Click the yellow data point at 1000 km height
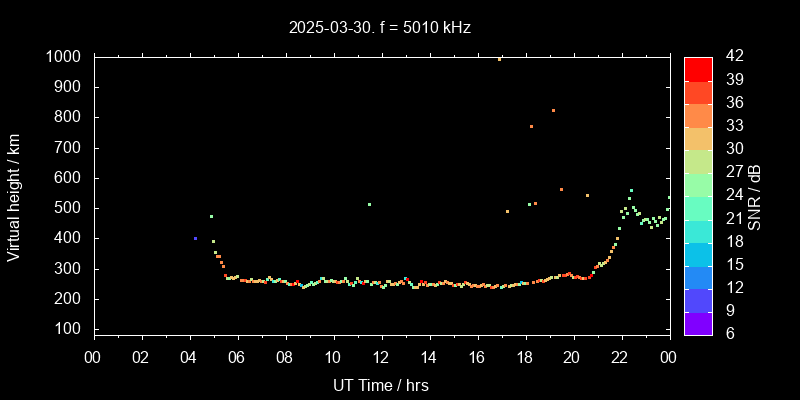 (500, 59)
